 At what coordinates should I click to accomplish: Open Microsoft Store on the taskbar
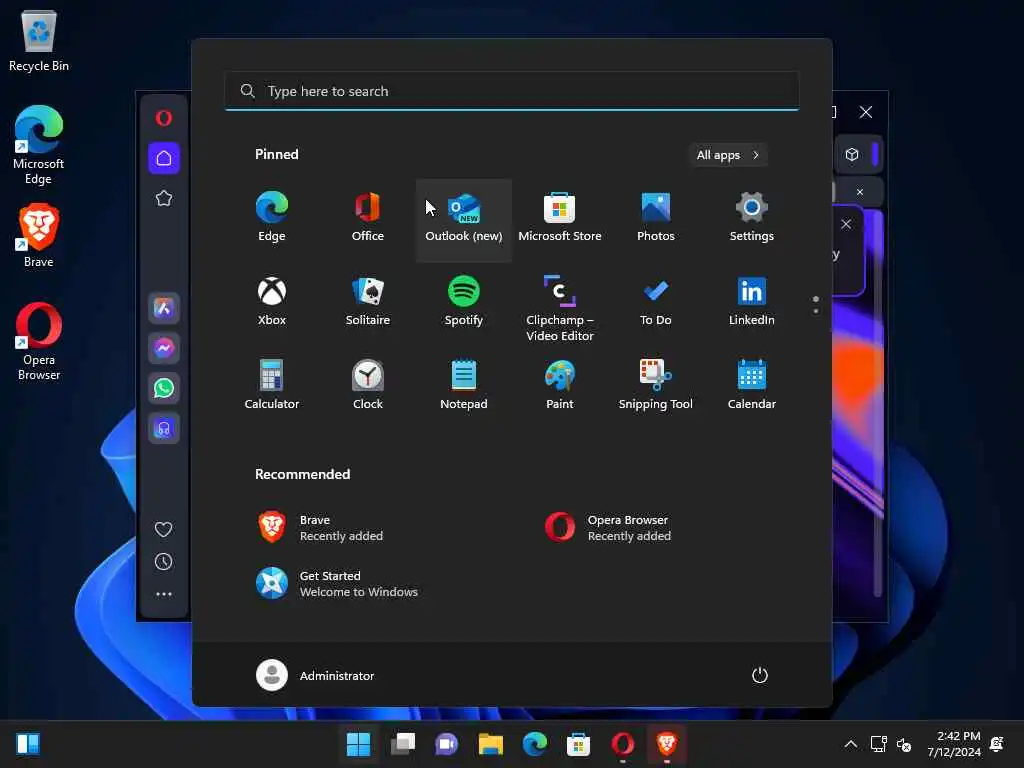579,744
